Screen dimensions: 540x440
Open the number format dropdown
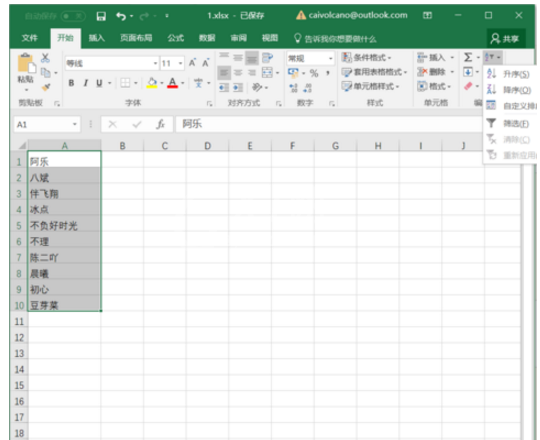coord(330,58)
